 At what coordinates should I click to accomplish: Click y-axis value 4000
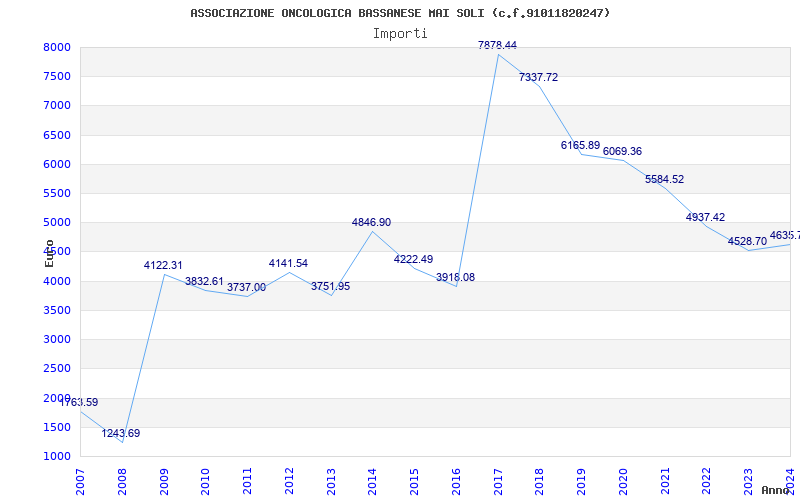(57, 281)
